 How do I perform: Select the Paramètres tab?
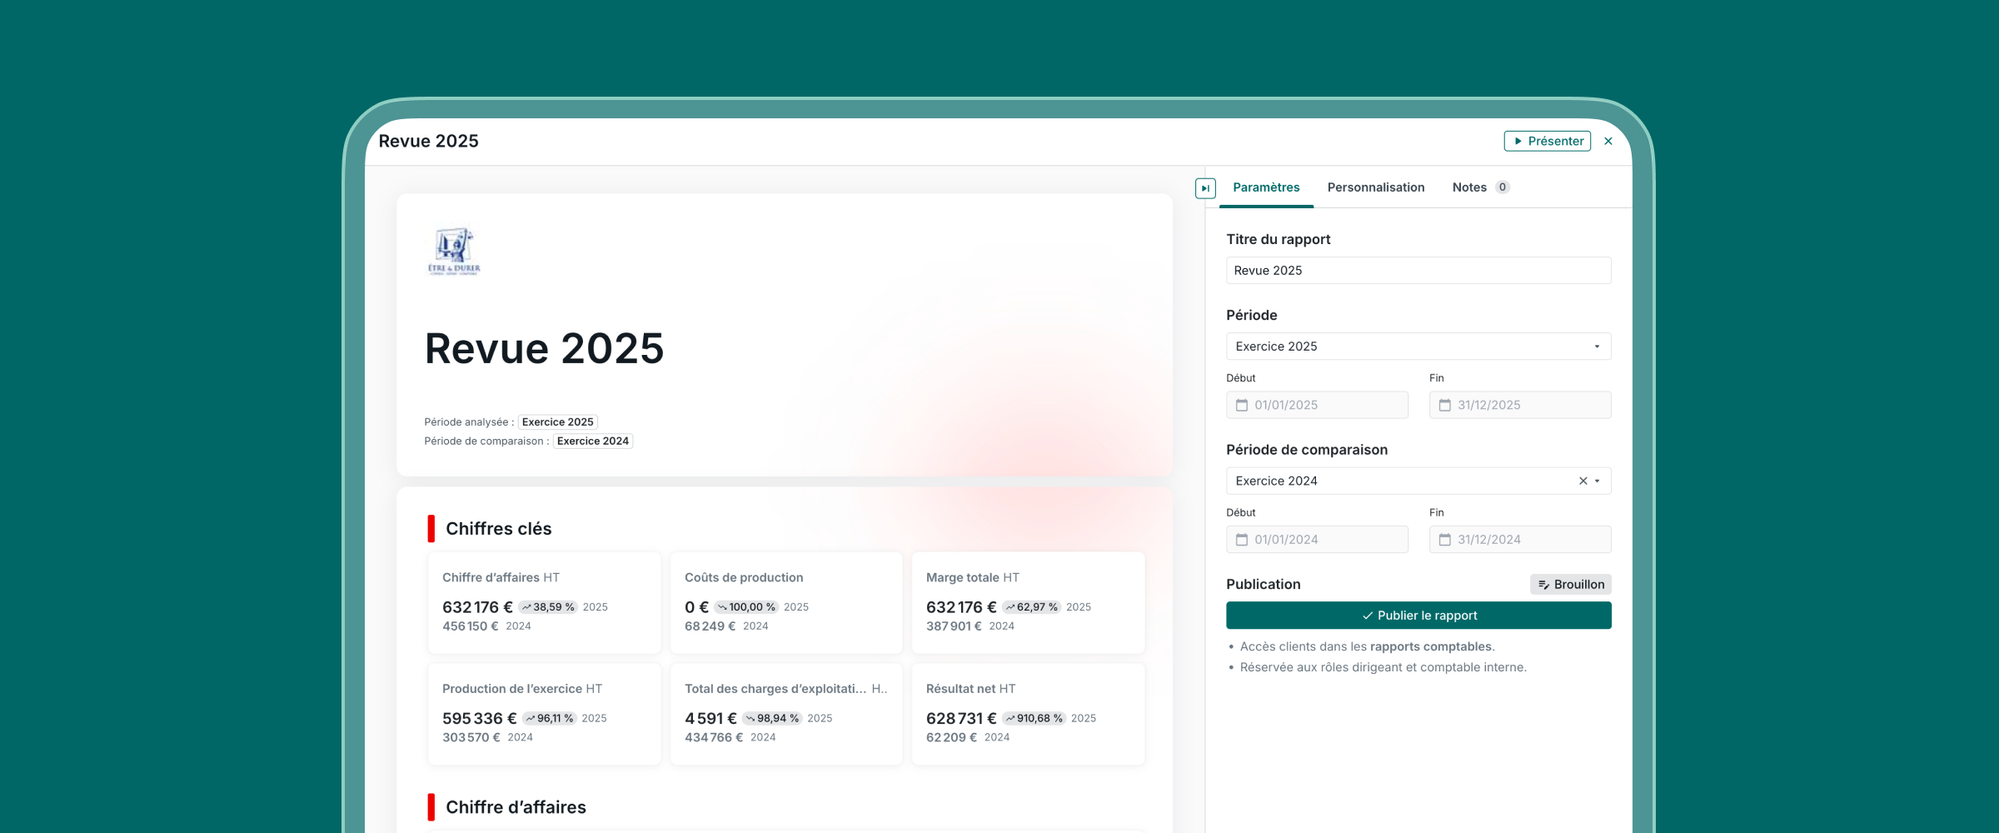(1266, 187)
